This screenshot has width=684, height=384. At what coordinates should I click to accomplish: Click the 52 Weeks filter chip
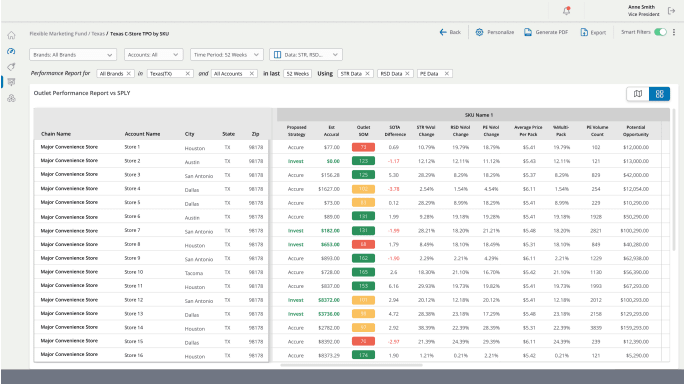point(298,74)
